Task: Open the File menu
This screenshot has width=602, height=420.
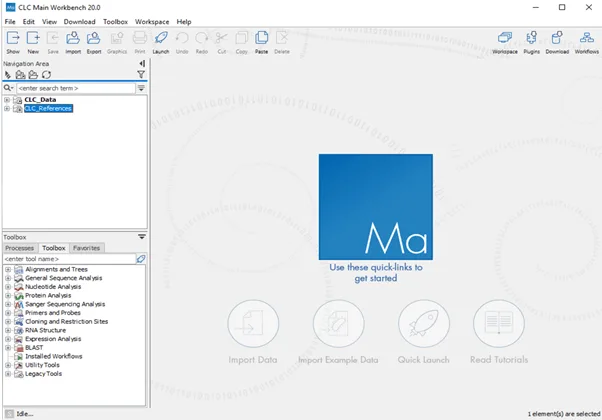Action: pos(10,22)
